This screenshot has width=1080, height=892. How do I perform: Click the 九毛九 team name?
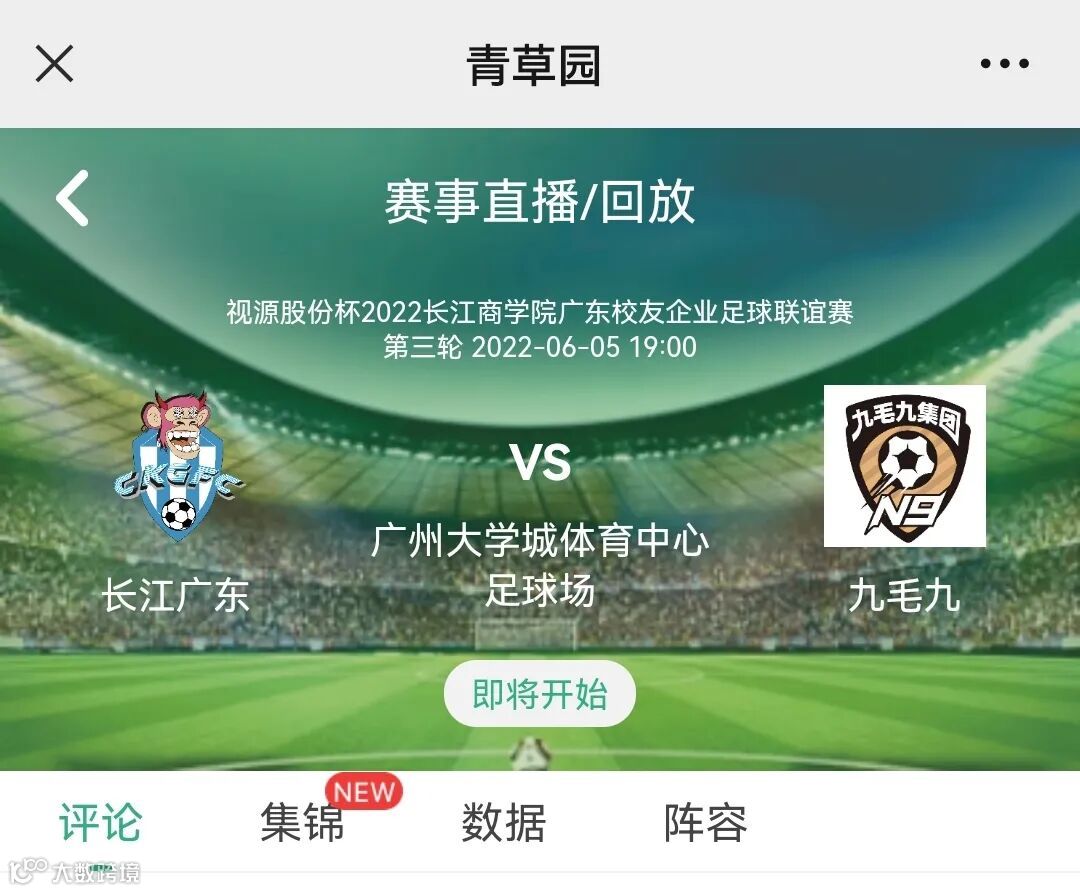904,594
